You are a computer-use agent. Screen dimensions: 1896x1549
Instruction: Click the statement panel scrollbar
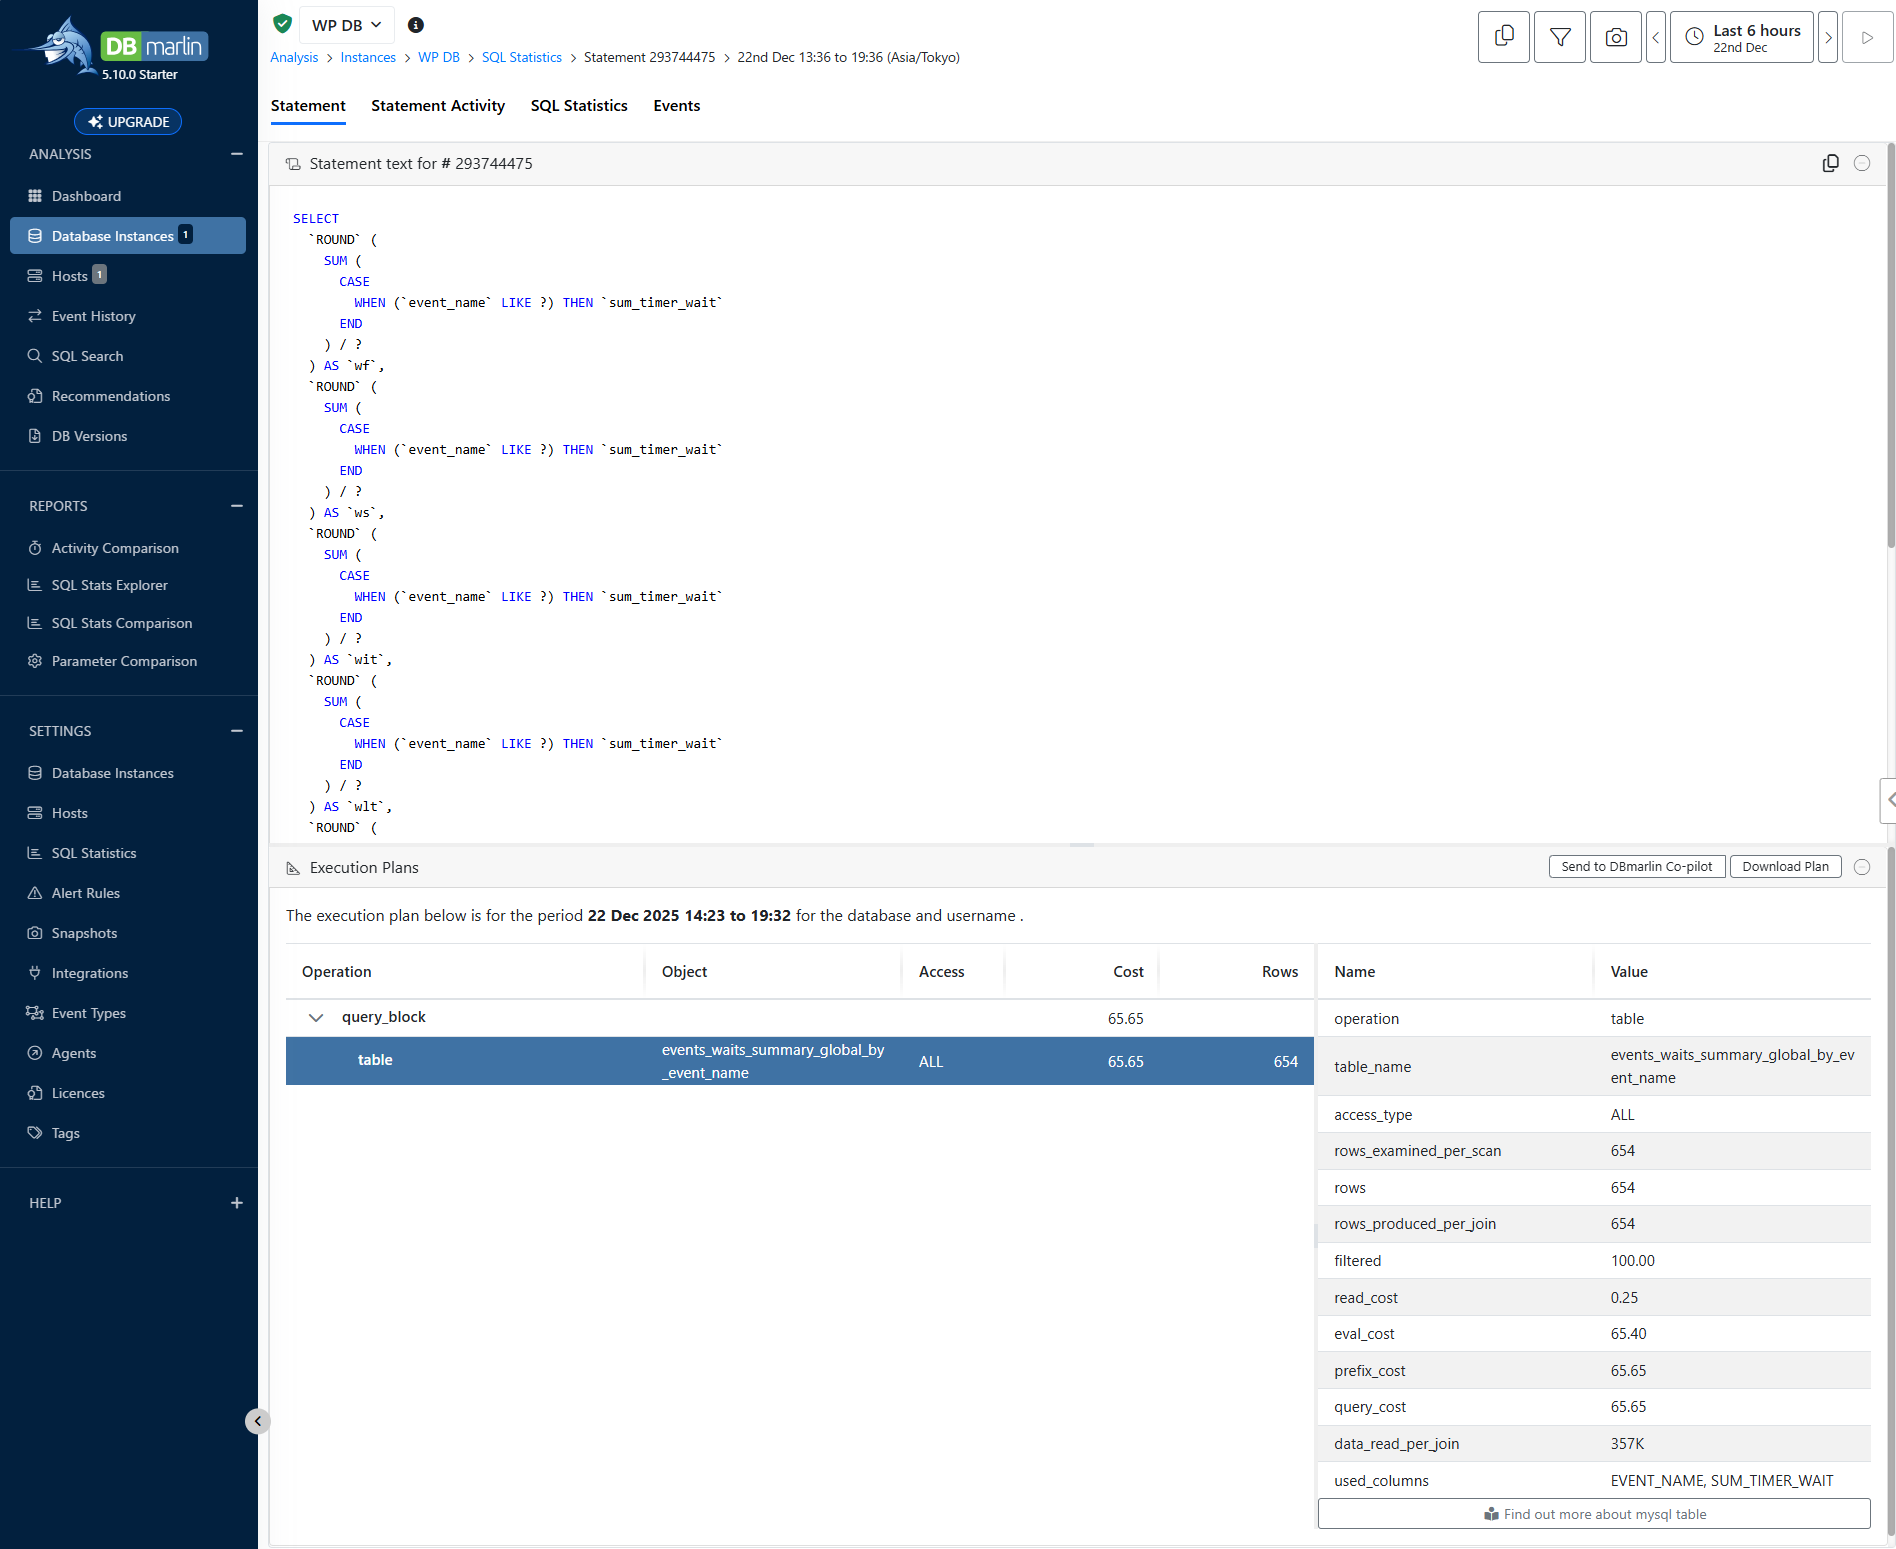click(x=1890, y=346)
